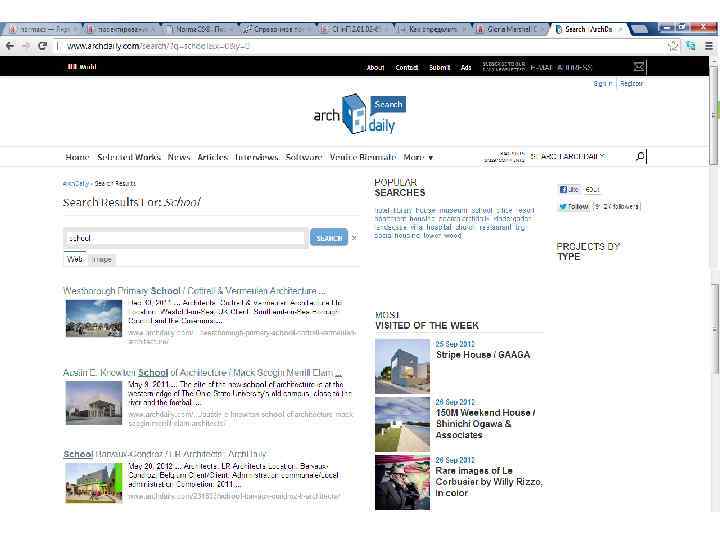Click the bookmark star icon in address bar

(x=674, y=46)
